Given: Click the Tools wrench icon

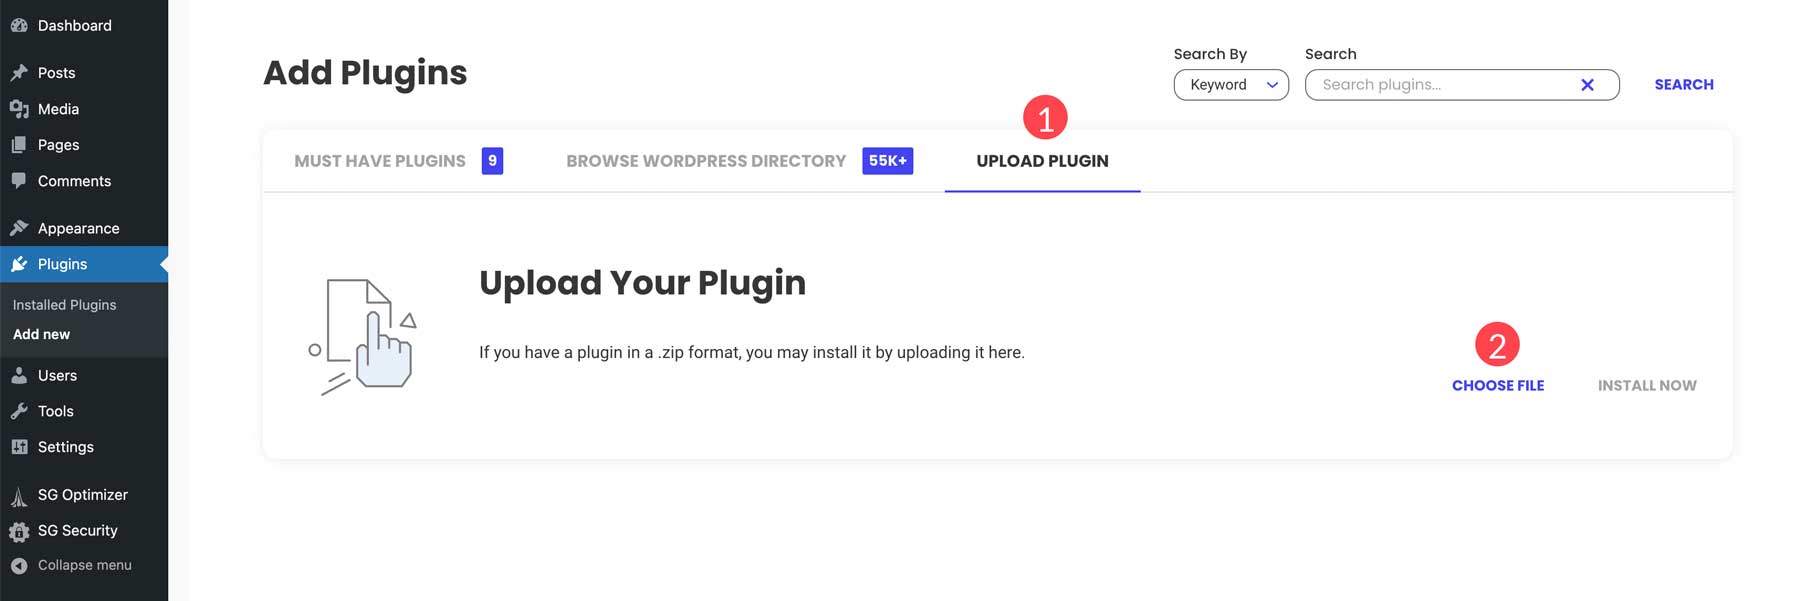Looking at the screenshot, I should (x=19, y=411).
